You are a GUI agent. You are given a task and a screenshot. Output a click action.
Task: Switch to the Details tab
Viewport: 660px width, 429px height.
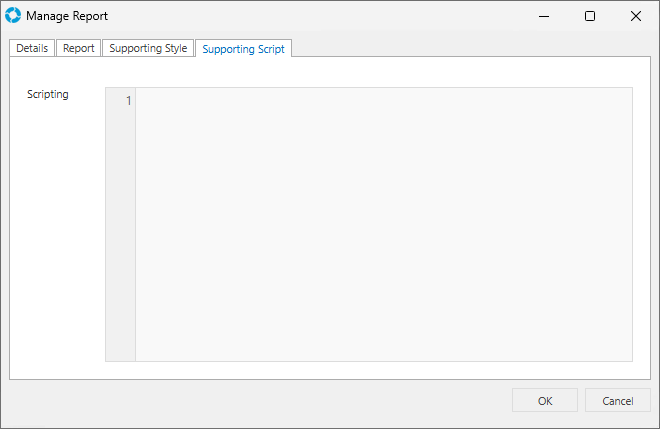coord(32,48)
